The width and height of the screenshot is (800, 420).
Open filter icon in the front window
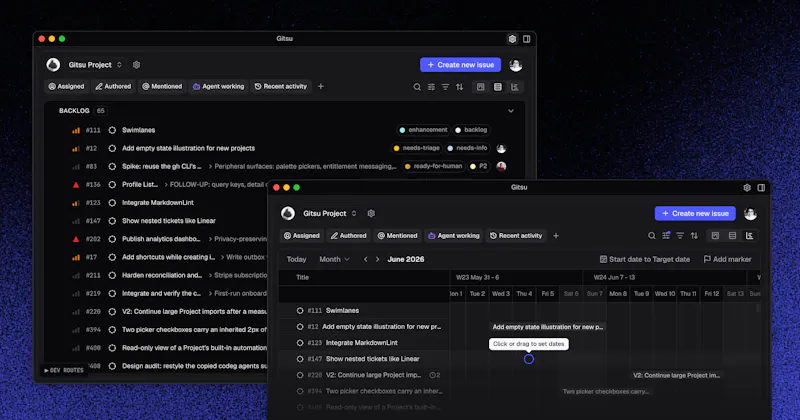click(680, 236)
